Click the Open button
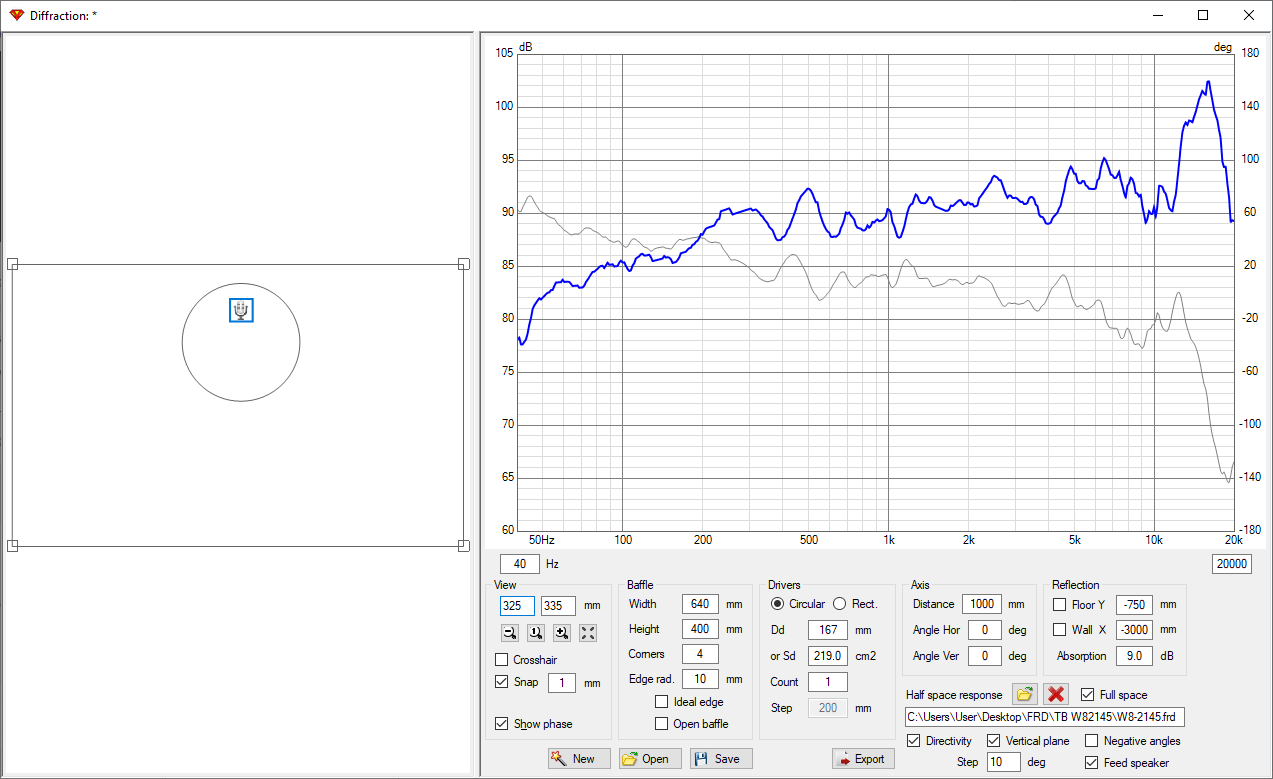This screenshot has width=1273, height=779. pos(650,759)
